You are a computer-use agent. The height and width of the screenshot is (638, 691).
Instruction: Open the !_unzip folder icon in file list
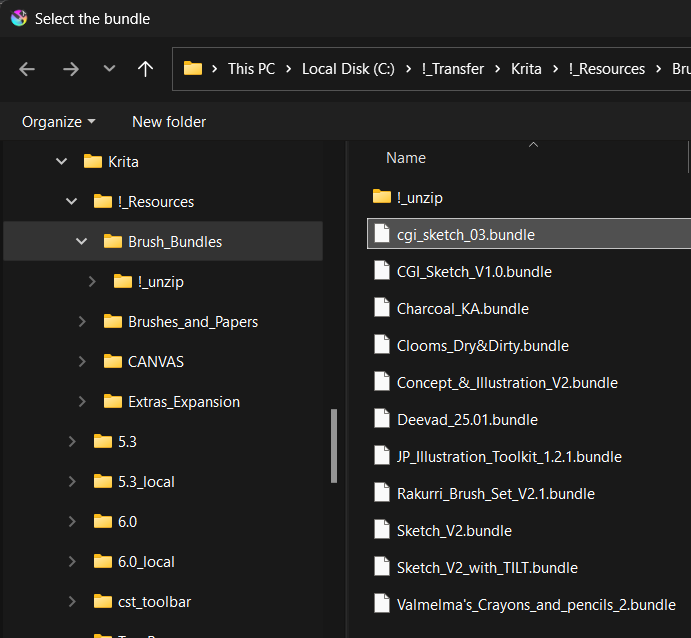(x=381, y=197)
